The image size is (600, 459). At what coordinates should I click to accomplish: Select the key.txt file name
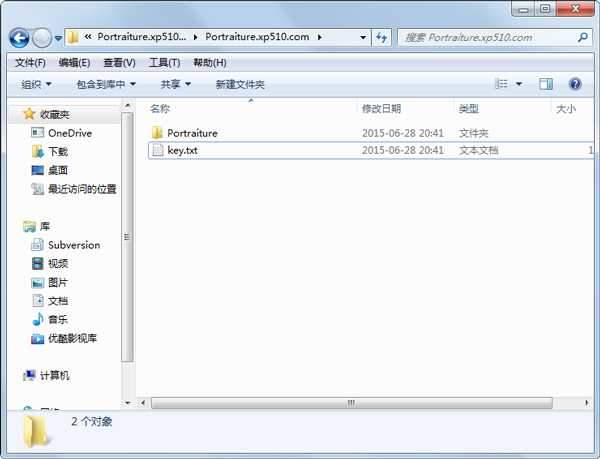tap(183, 150)
